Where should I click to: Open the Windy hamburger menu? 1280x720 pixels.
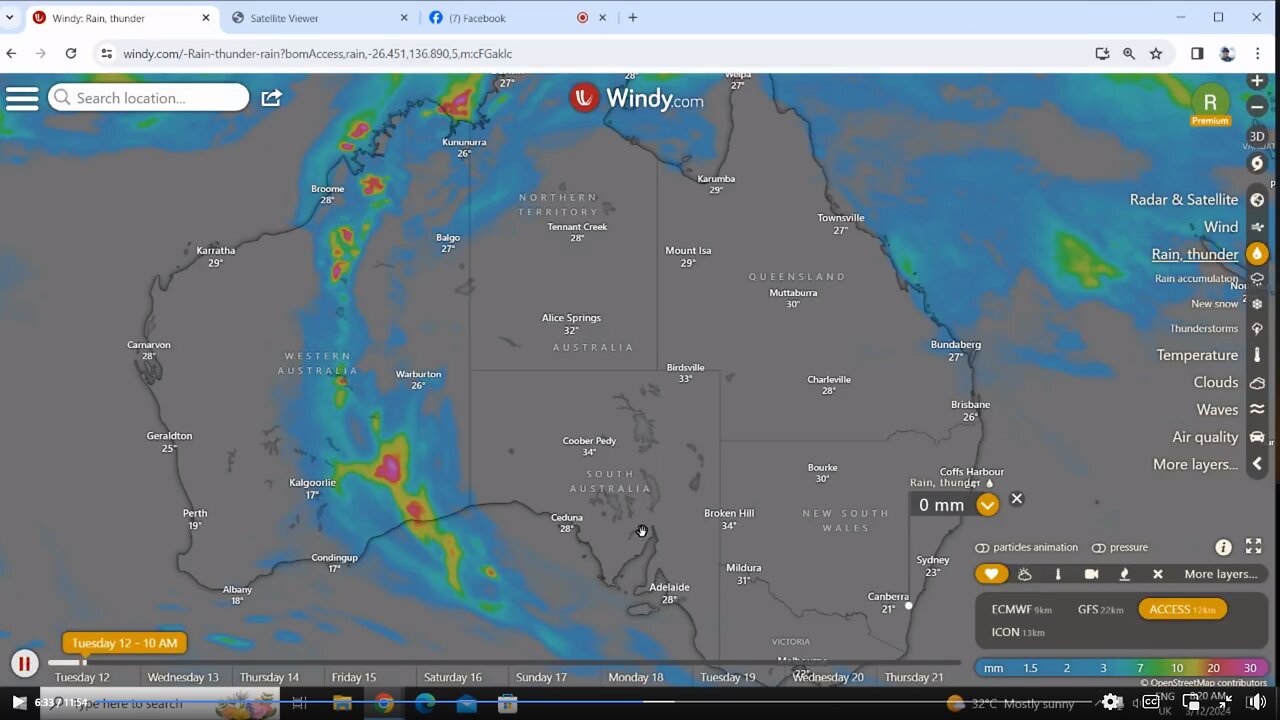[21, 98]
